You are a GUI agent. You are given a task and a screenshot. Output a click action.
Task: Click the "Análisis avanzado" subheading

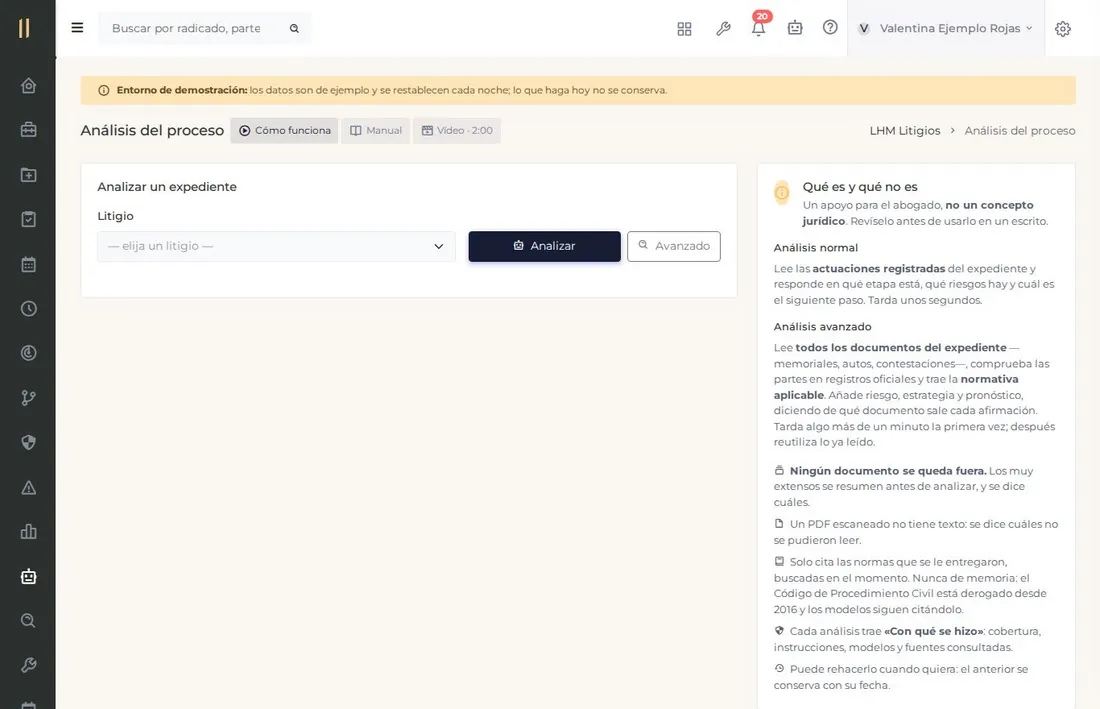[822, 327]
